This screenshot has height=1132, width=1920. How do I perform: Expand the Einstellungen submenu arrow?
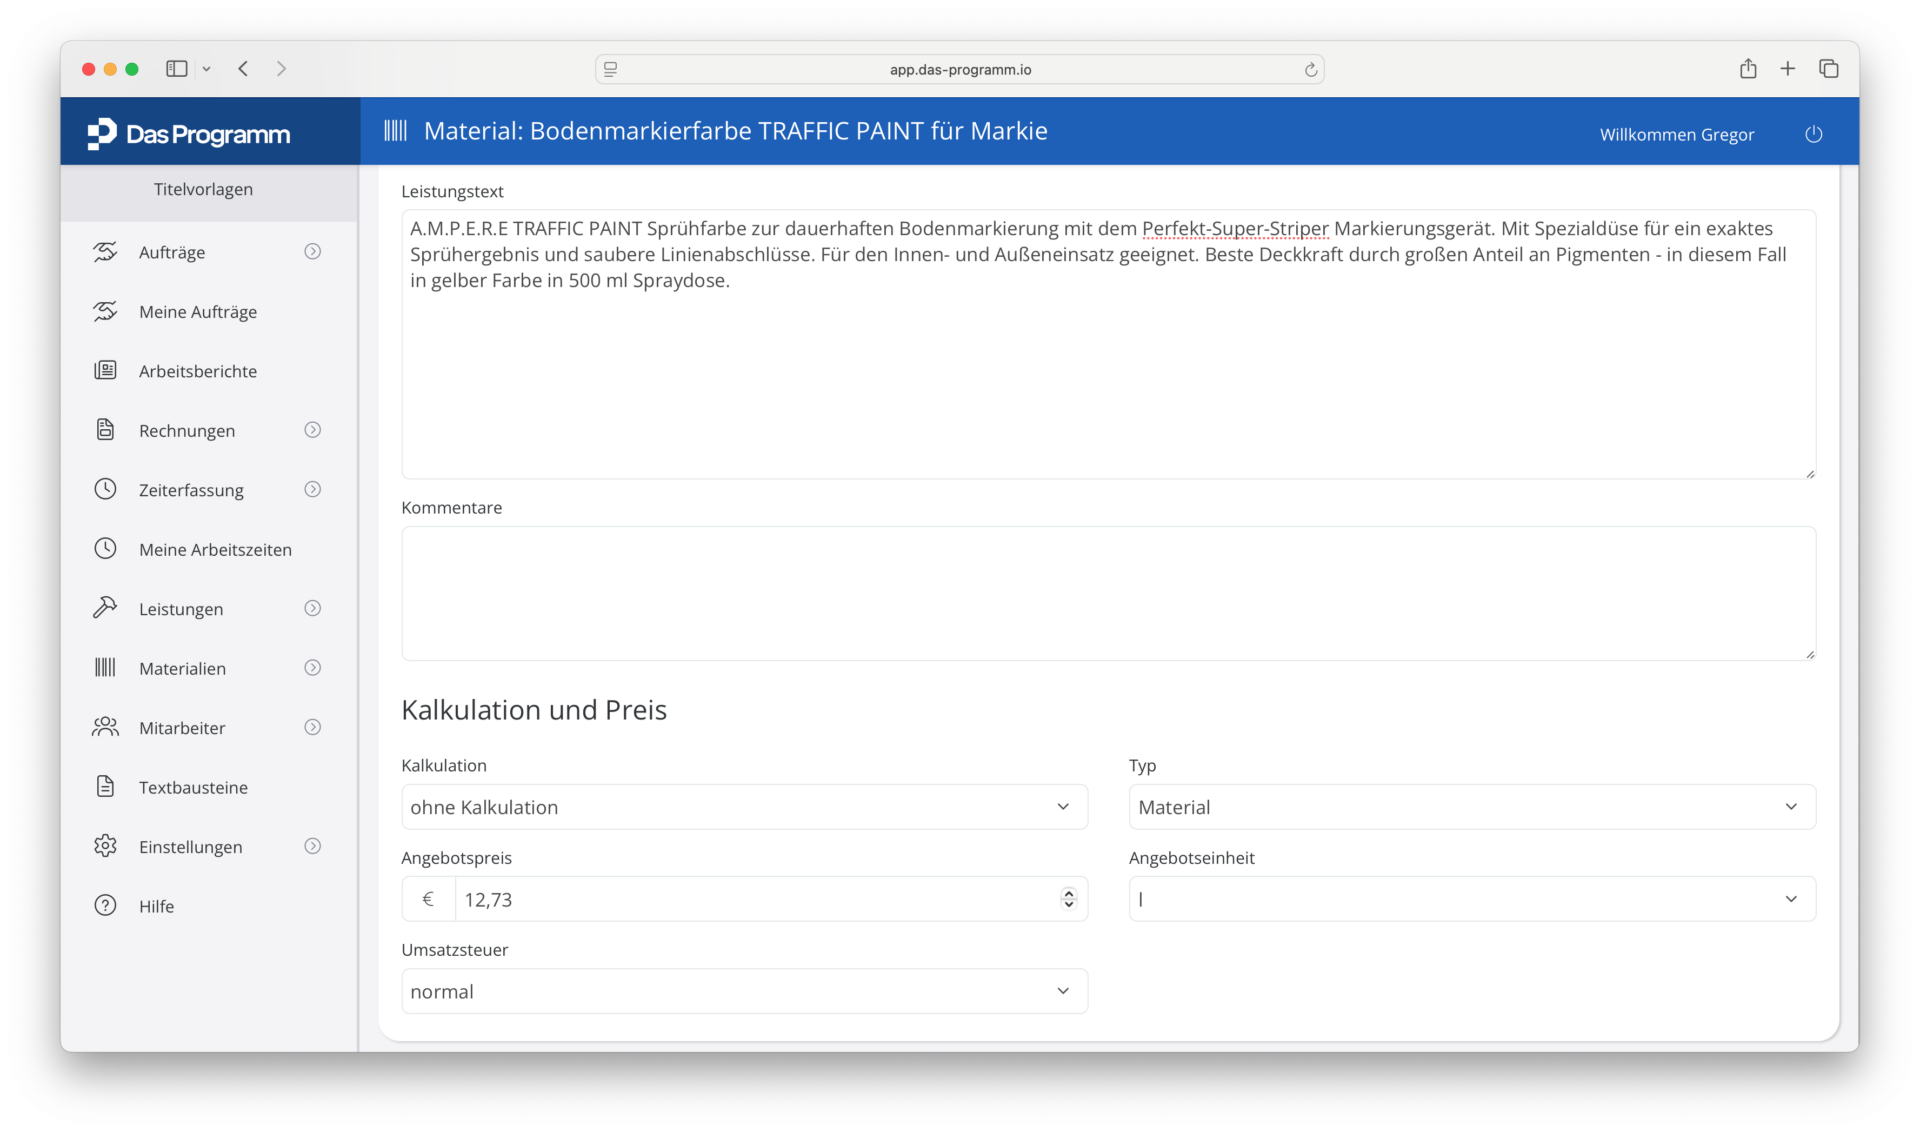coord(313,846)
